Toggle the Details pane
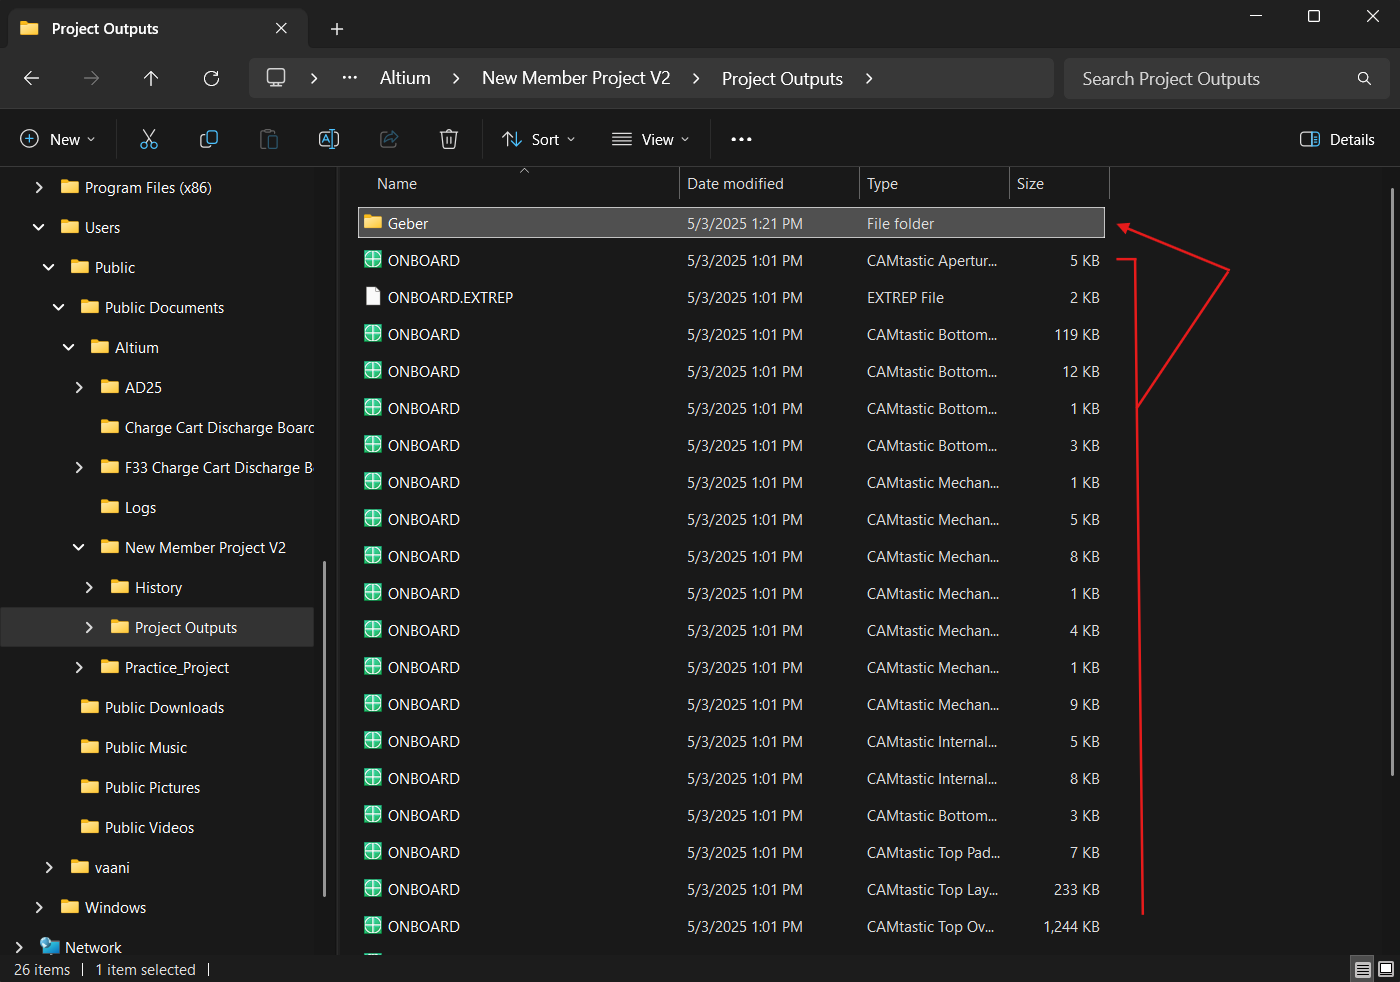This screenshot has width=1400, height=982. pos(1337,139)
